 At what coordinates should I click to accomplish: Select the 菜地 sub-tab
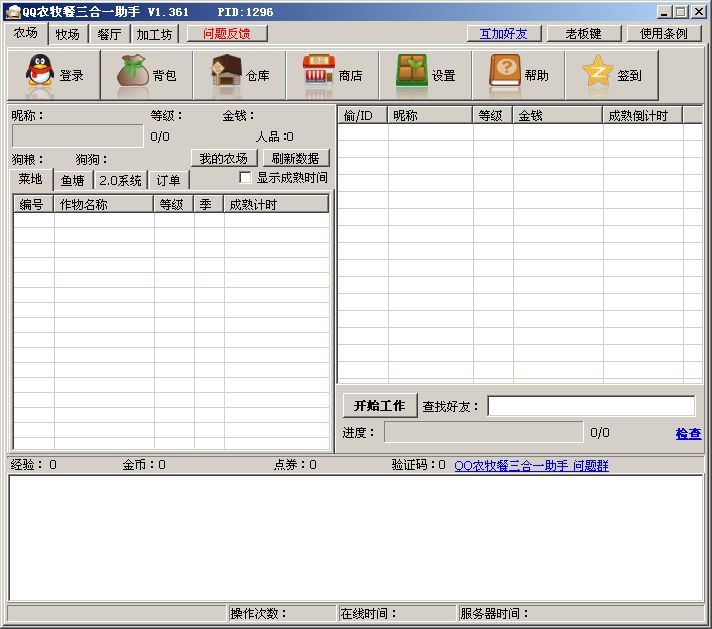[x=30, y=179]
